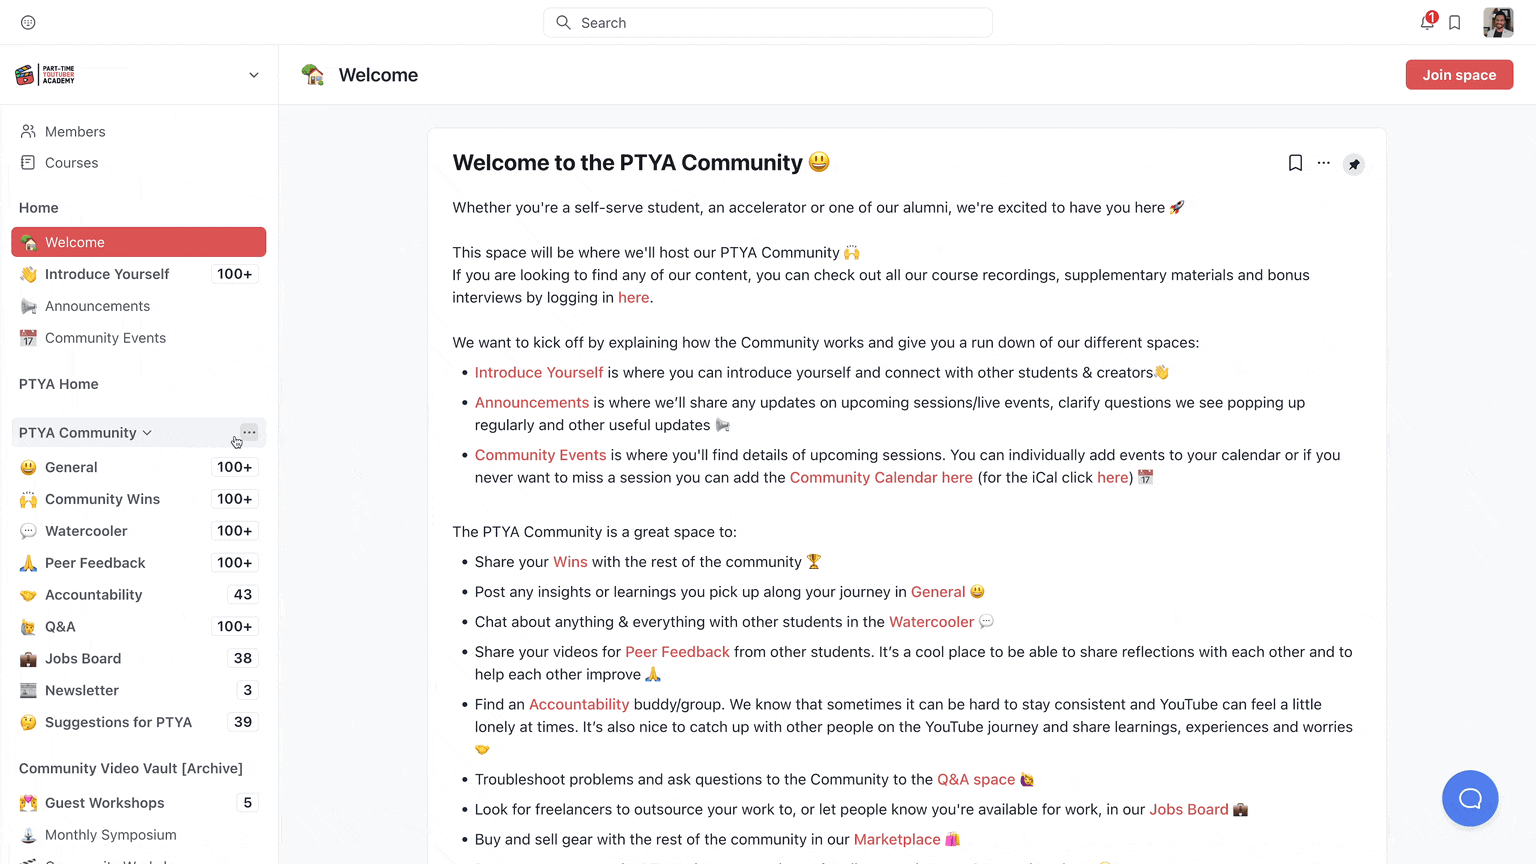Open the community switcher dropdown
Viewport: 1536px width, 864px height.
click(x=254, y=74)
